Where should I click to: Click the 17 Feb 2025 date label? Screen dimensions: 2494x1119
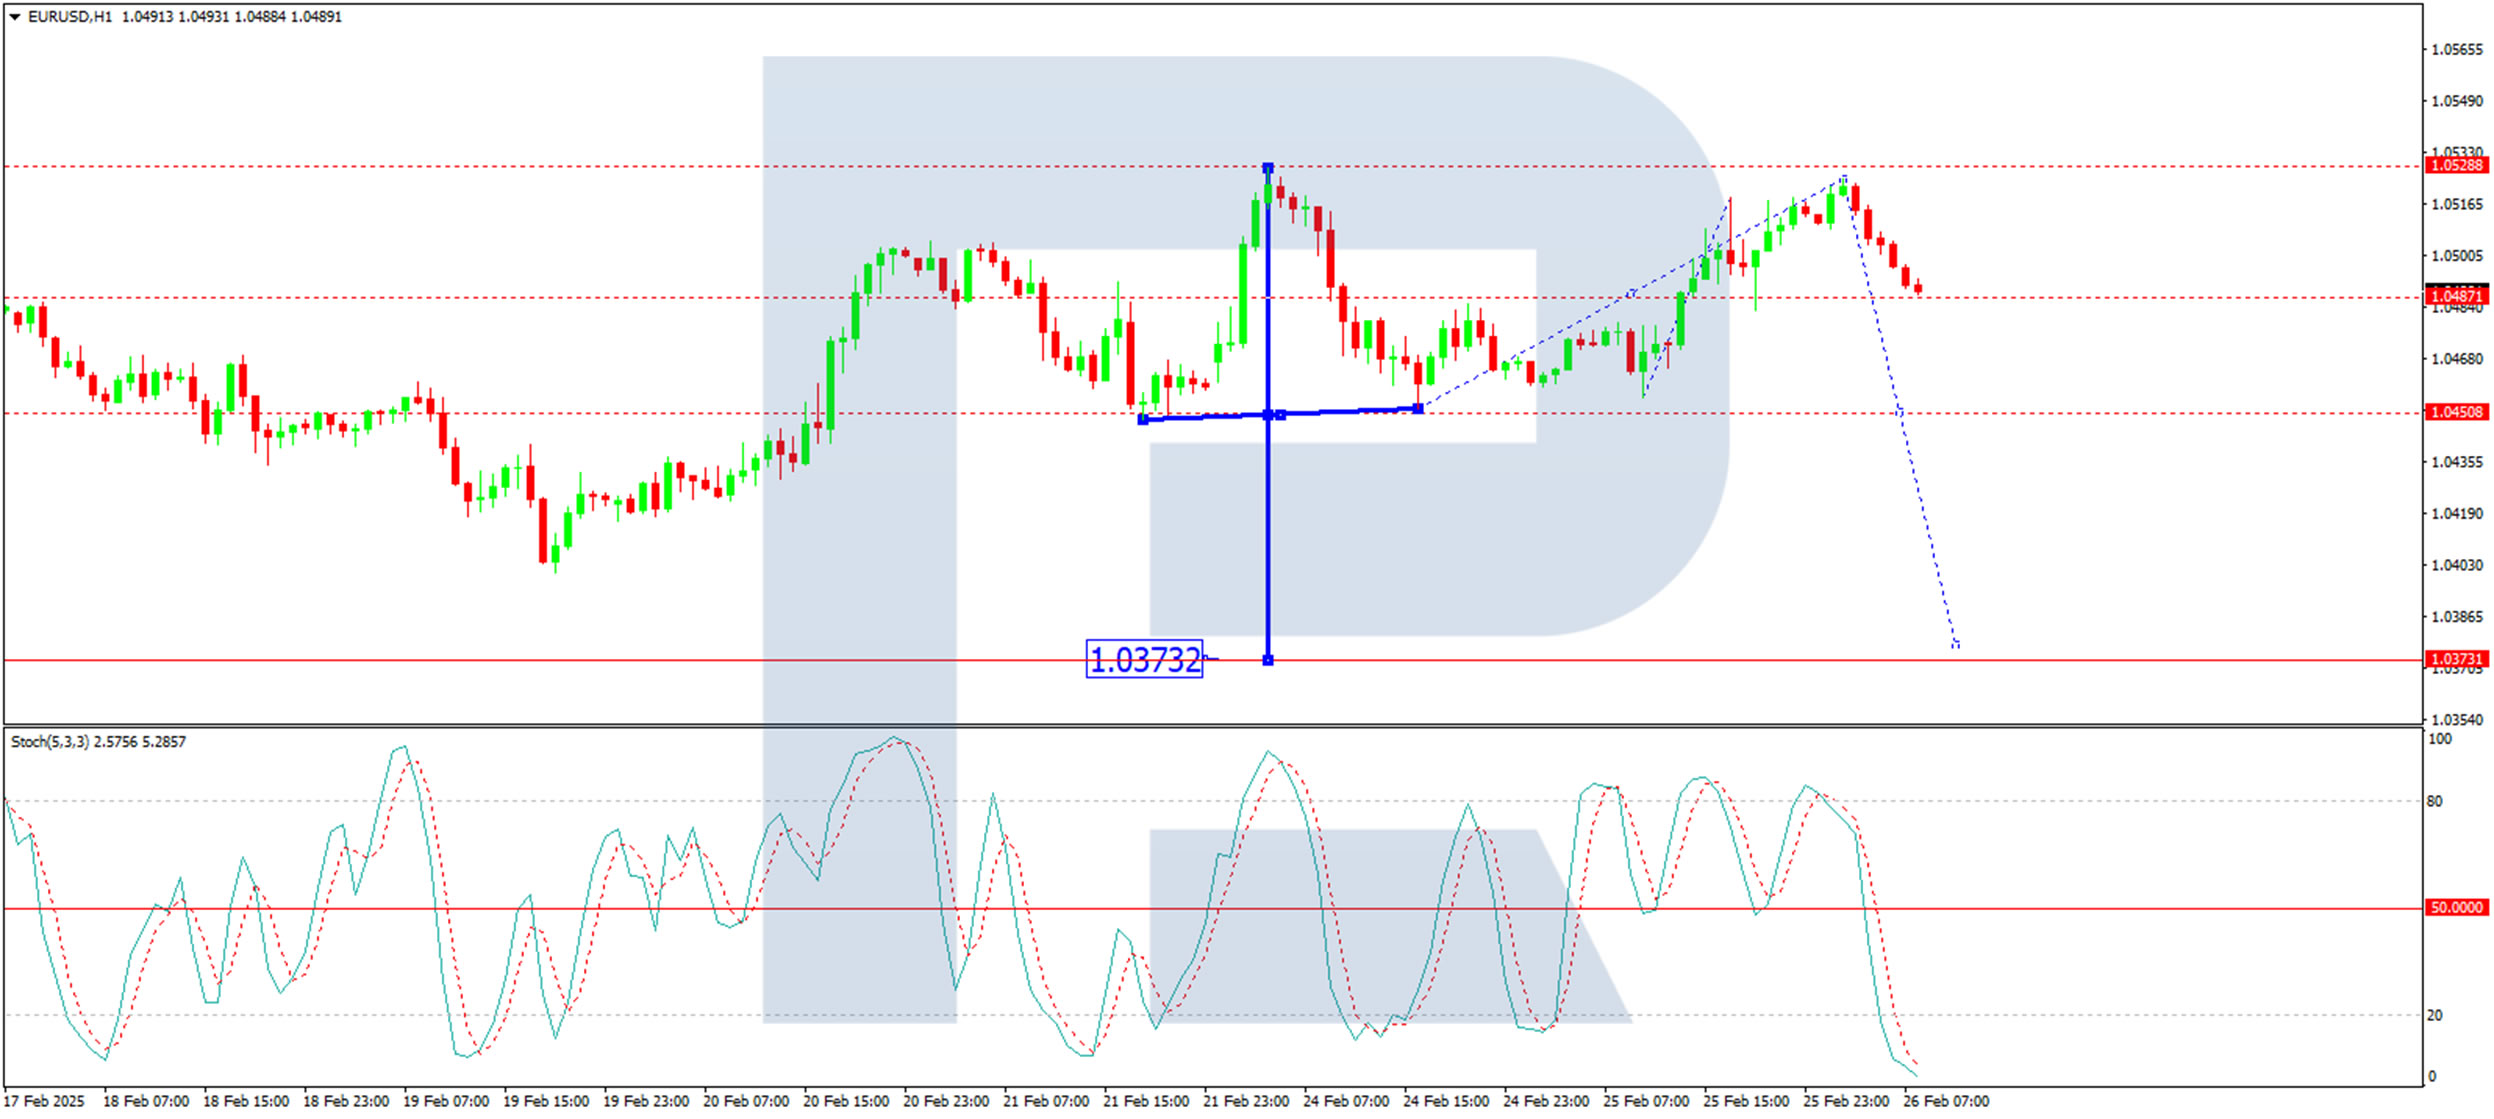[45, 1101]
